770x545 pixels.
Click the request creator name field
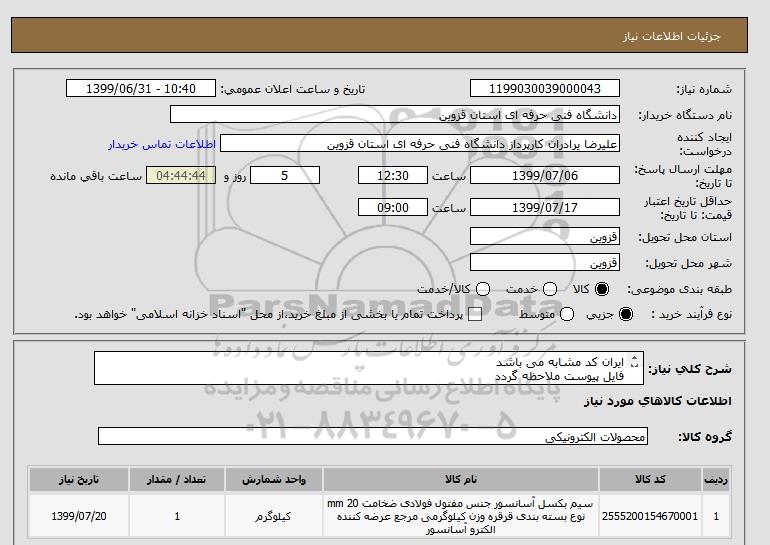420,144
